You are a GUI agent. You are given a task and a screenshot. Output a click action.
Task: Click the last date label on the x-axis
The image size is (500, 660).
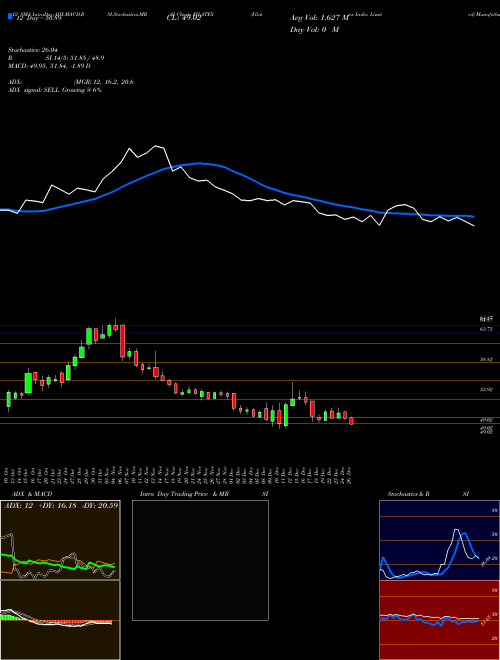[350, 474]
